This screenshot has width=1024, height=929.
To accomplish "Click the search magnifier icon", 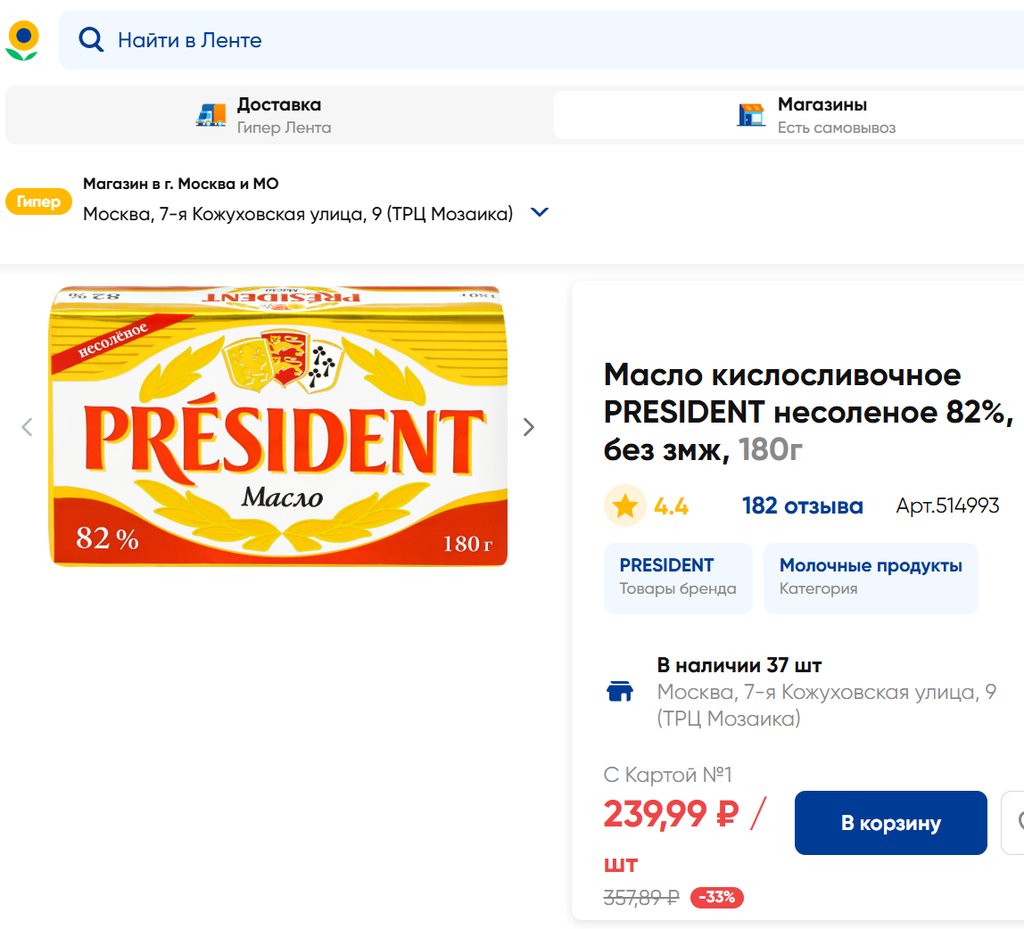I will (x=91, y=40).
